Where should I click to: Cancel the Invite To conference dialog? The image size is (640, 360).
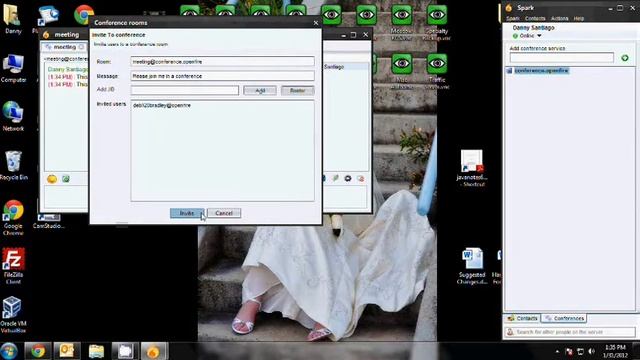pos(224,213)
